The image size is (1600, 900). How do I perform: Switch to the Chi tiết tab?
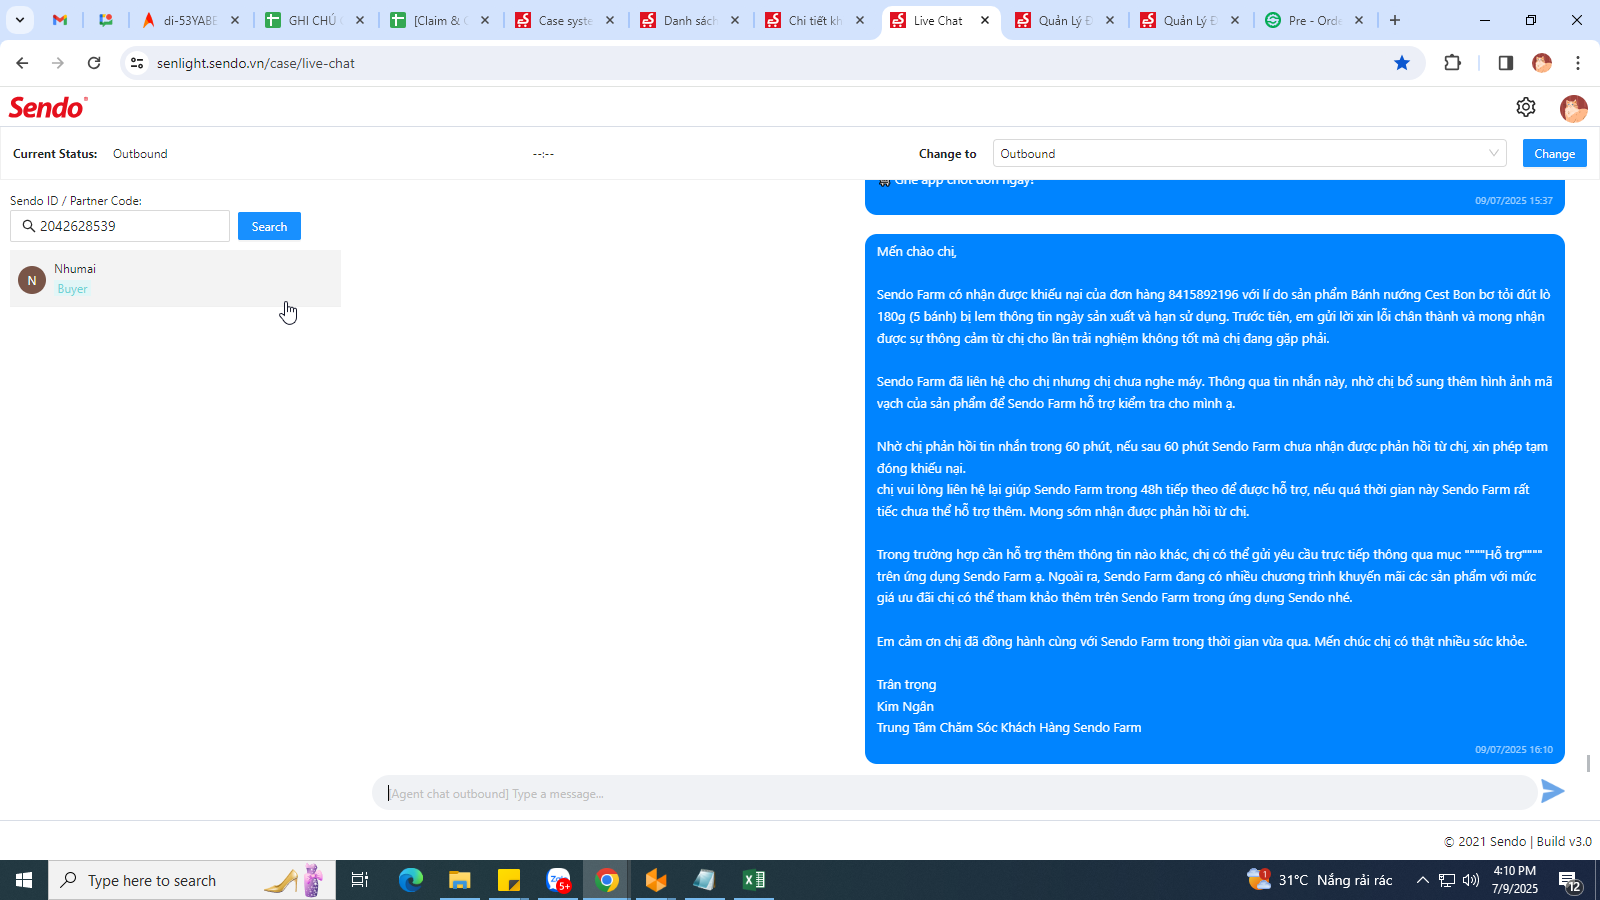[x=816, y=20]
